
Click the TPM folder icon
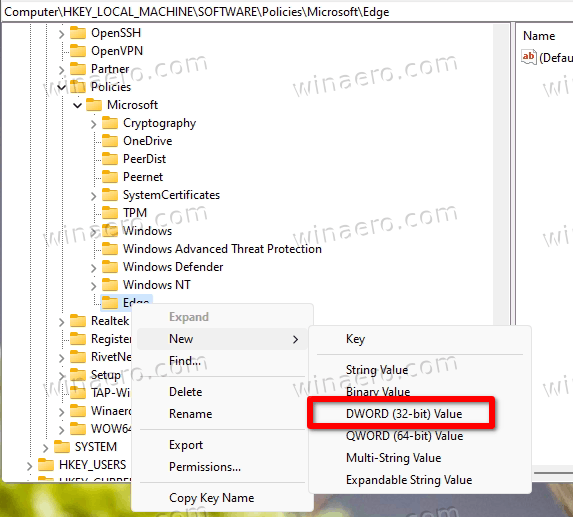[110, 213]
